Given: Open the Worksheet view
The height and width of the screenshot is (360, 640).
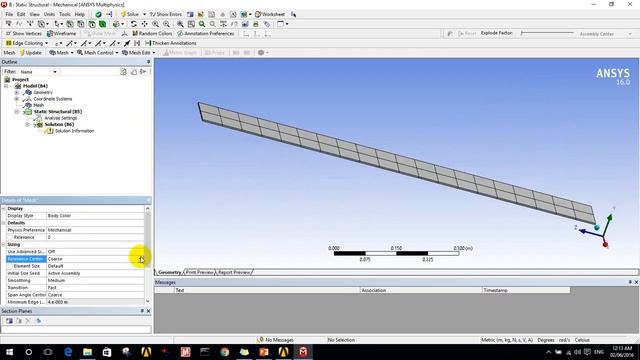Looking at the screenshot, I should [x=270, y=14].
